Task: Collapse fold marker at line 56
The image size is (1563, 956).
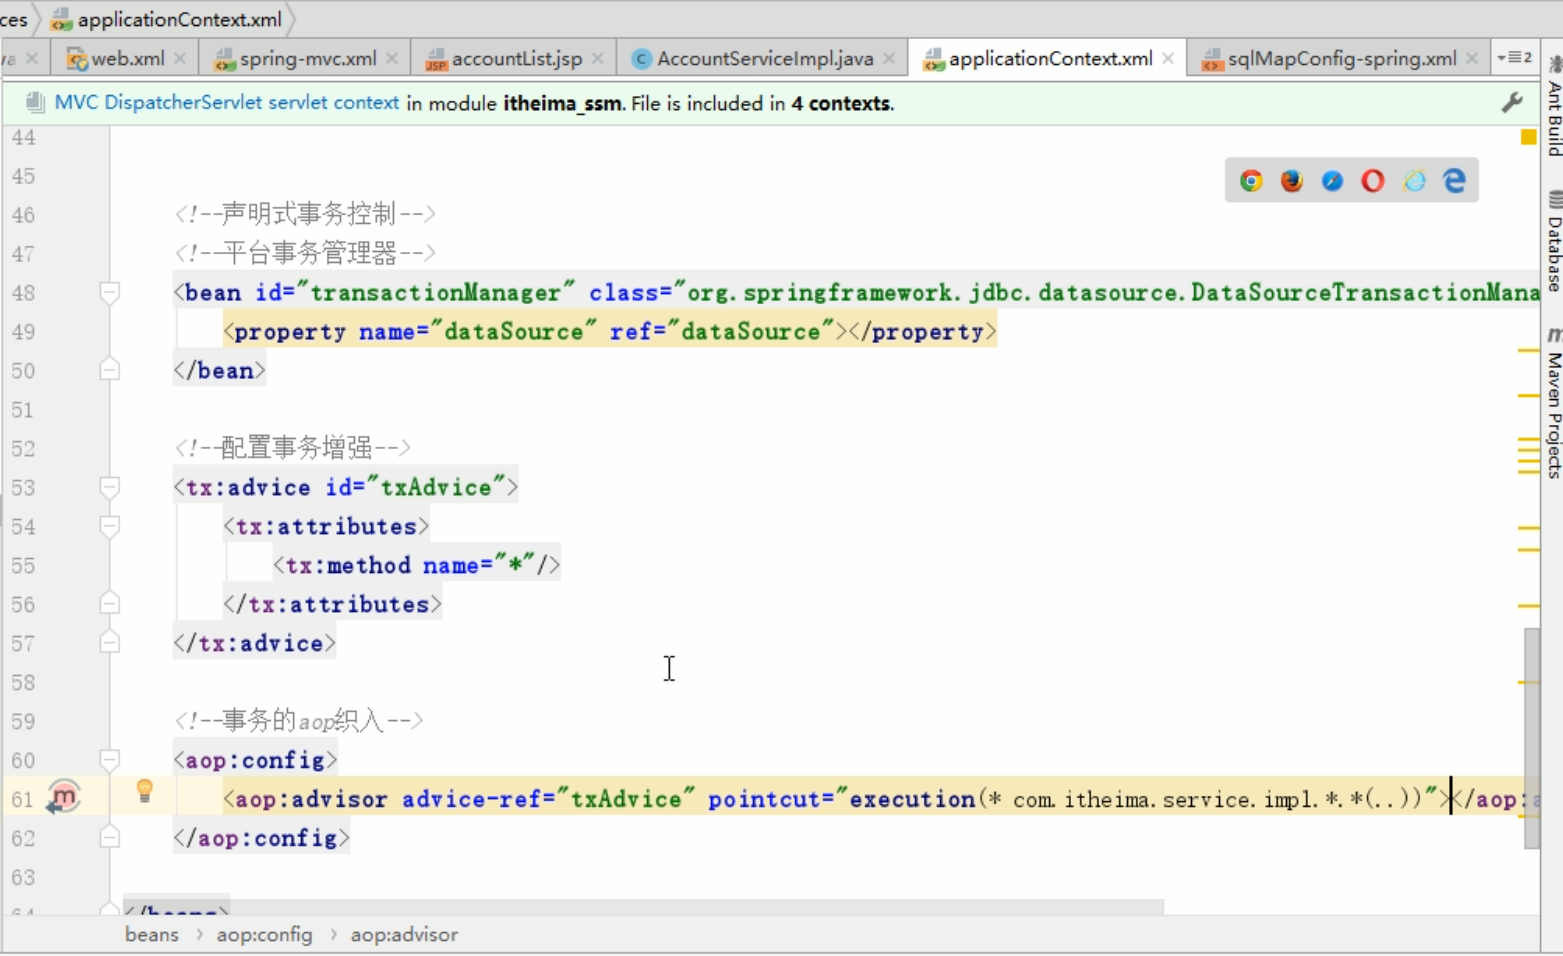Action: click(110, 604)
